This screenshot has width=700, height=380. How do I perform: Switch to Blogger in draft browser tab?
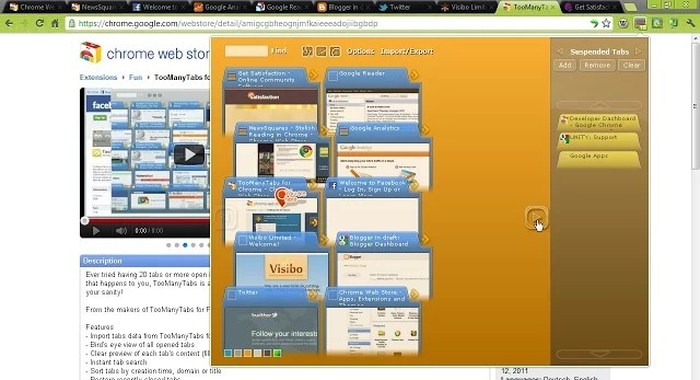(344, 7)
